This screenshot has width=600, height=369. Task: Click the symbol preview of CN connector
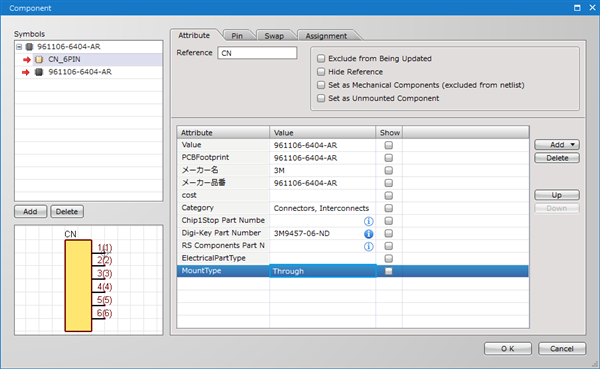coord(89,280)
